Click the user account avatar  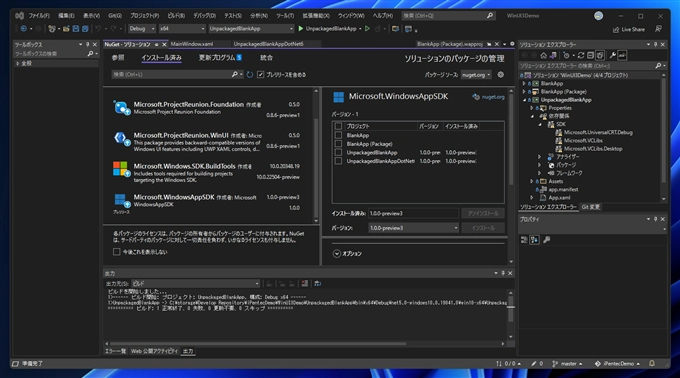click(598, 16)
